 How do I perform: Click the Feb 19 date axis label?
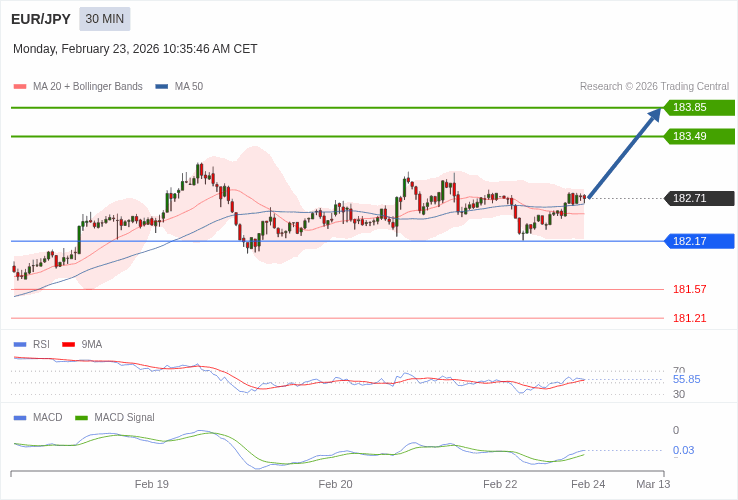pos(152,484)
